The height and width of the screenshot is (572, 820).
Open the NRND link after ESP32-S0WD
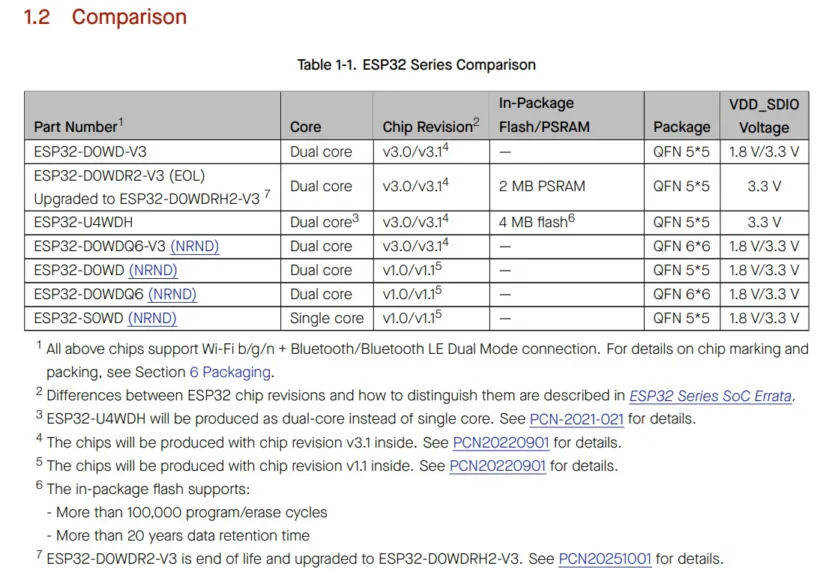[152, 318]
